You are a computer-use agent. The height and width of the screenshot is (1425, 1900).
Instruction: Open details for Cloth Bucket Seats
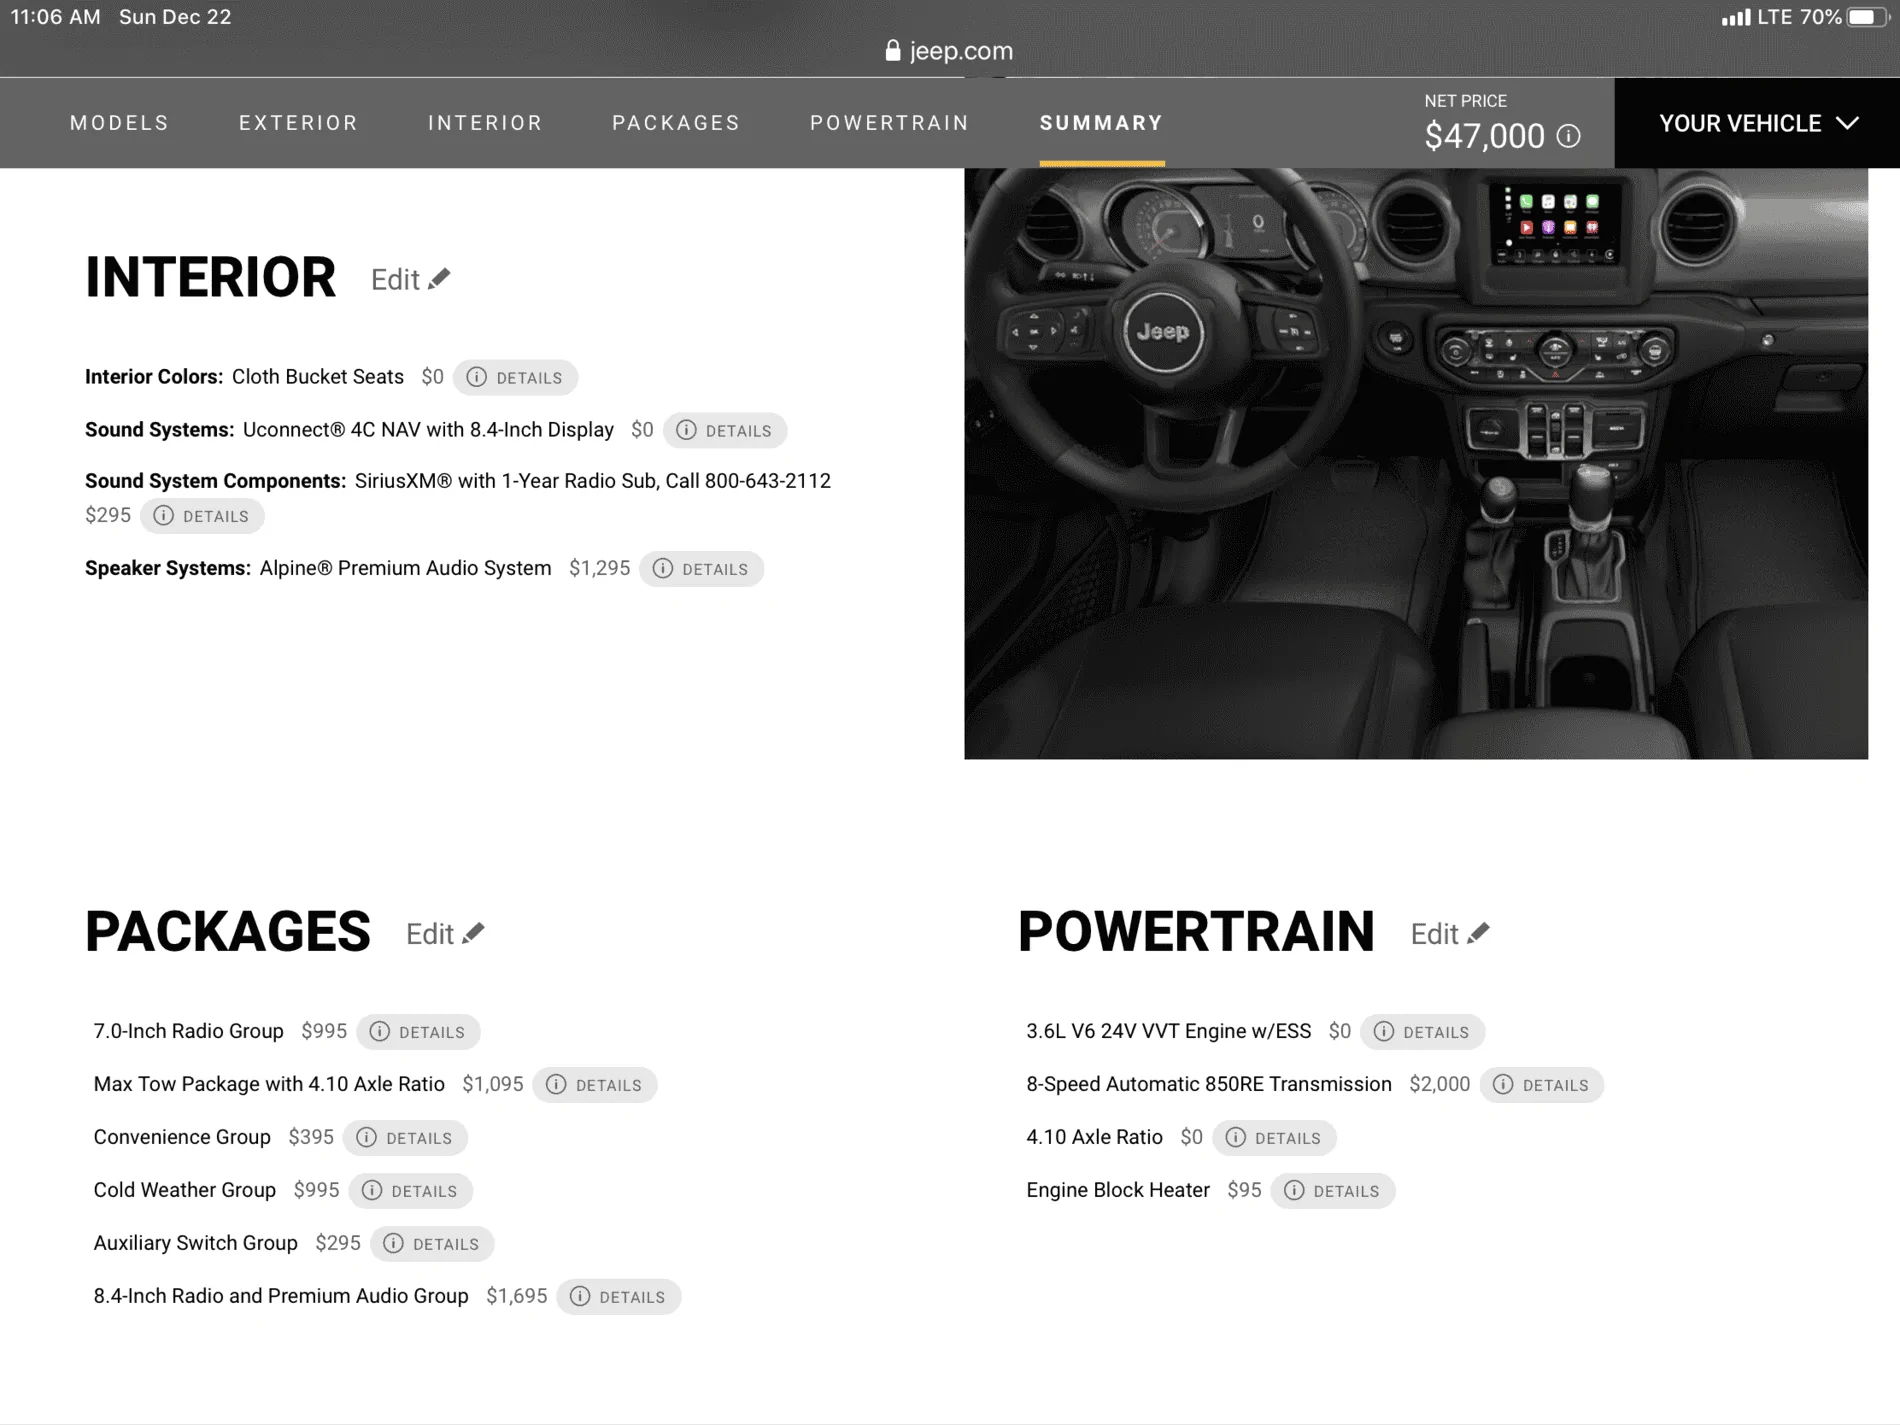[515, 377]
